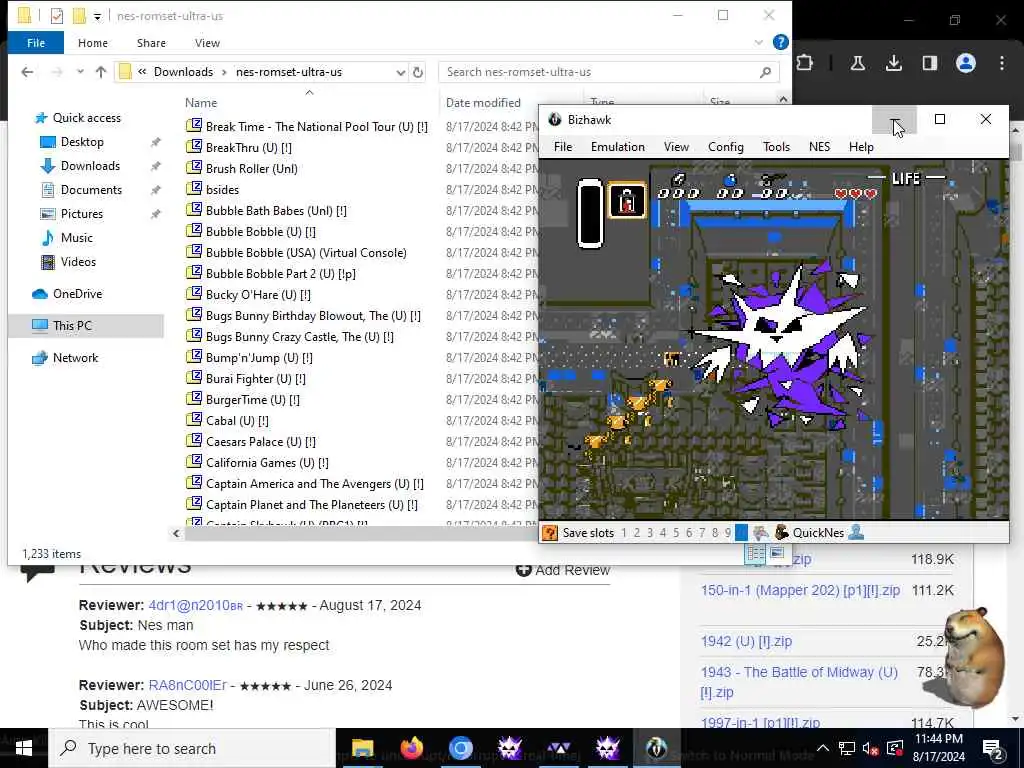The width and height of the screenshot is (1024, 768).
Task: Select Downloads in Quick access
Action: pyautogui.click(x=90, y=166)
